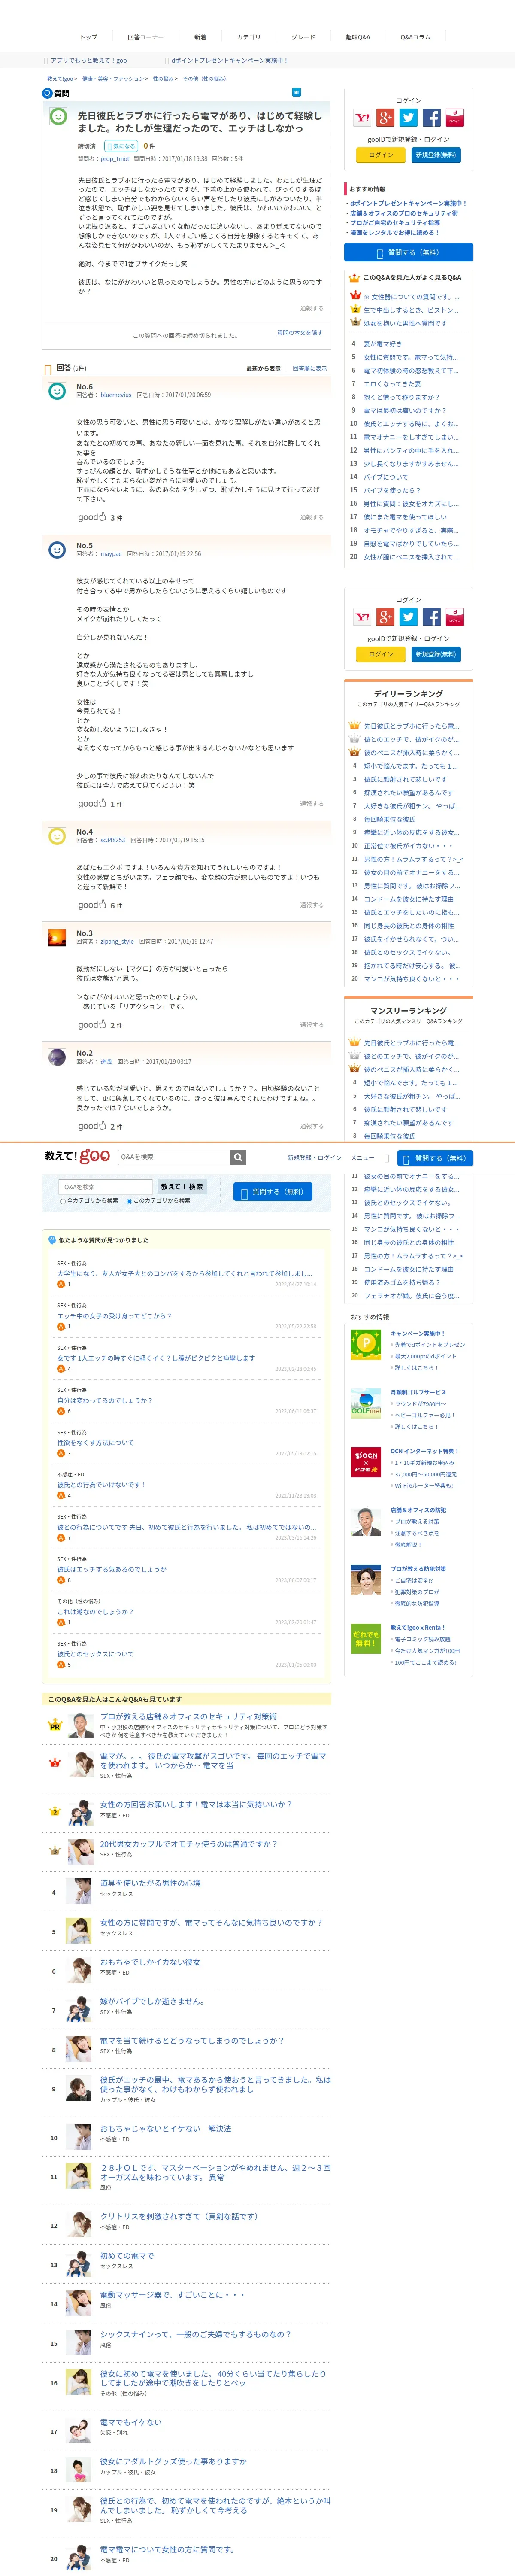The image size is (515, 2576).
Task: Open プロが教える店舗＆オフィスのセキュリティ対策術 PR link
Action: coord(188,1717)
